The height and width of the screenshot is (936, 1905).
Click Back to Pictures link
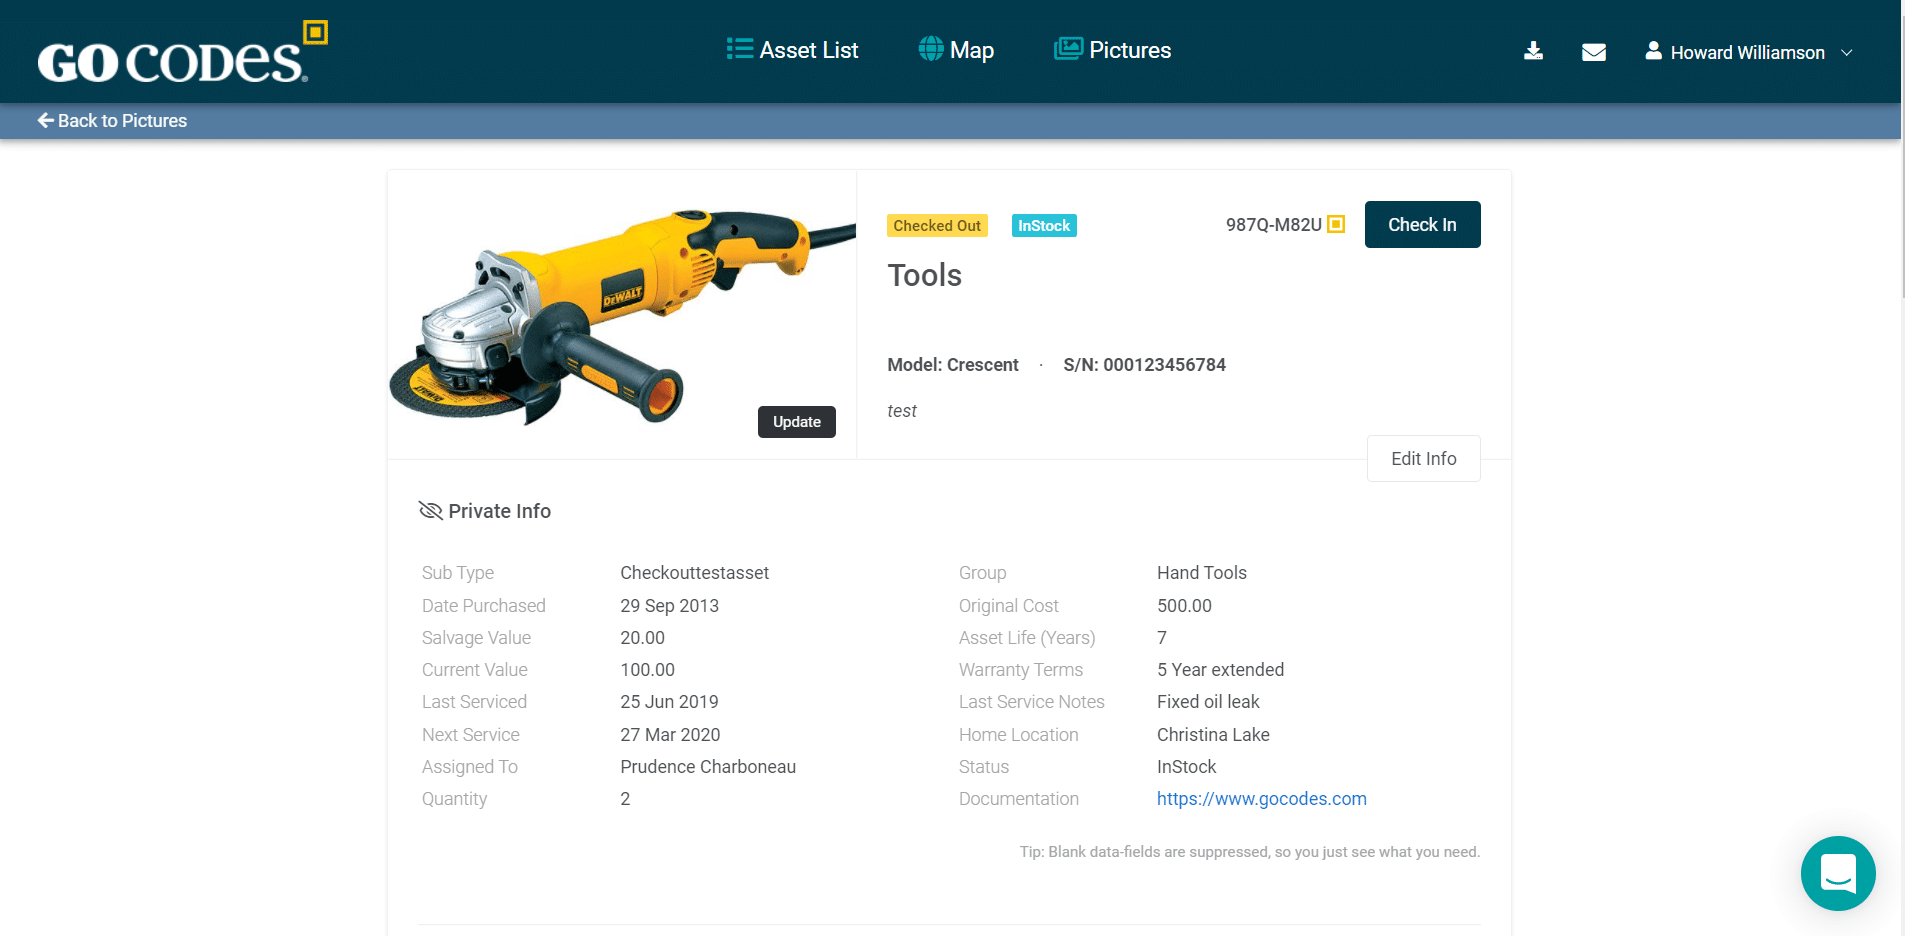point(112,121)
